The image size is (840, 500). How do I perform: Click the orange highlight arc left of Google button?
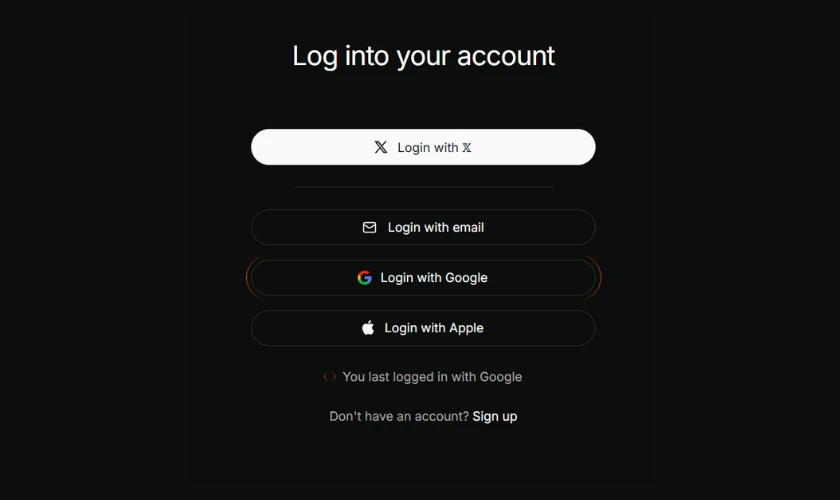pyautogui.click(x=248, y=278)
